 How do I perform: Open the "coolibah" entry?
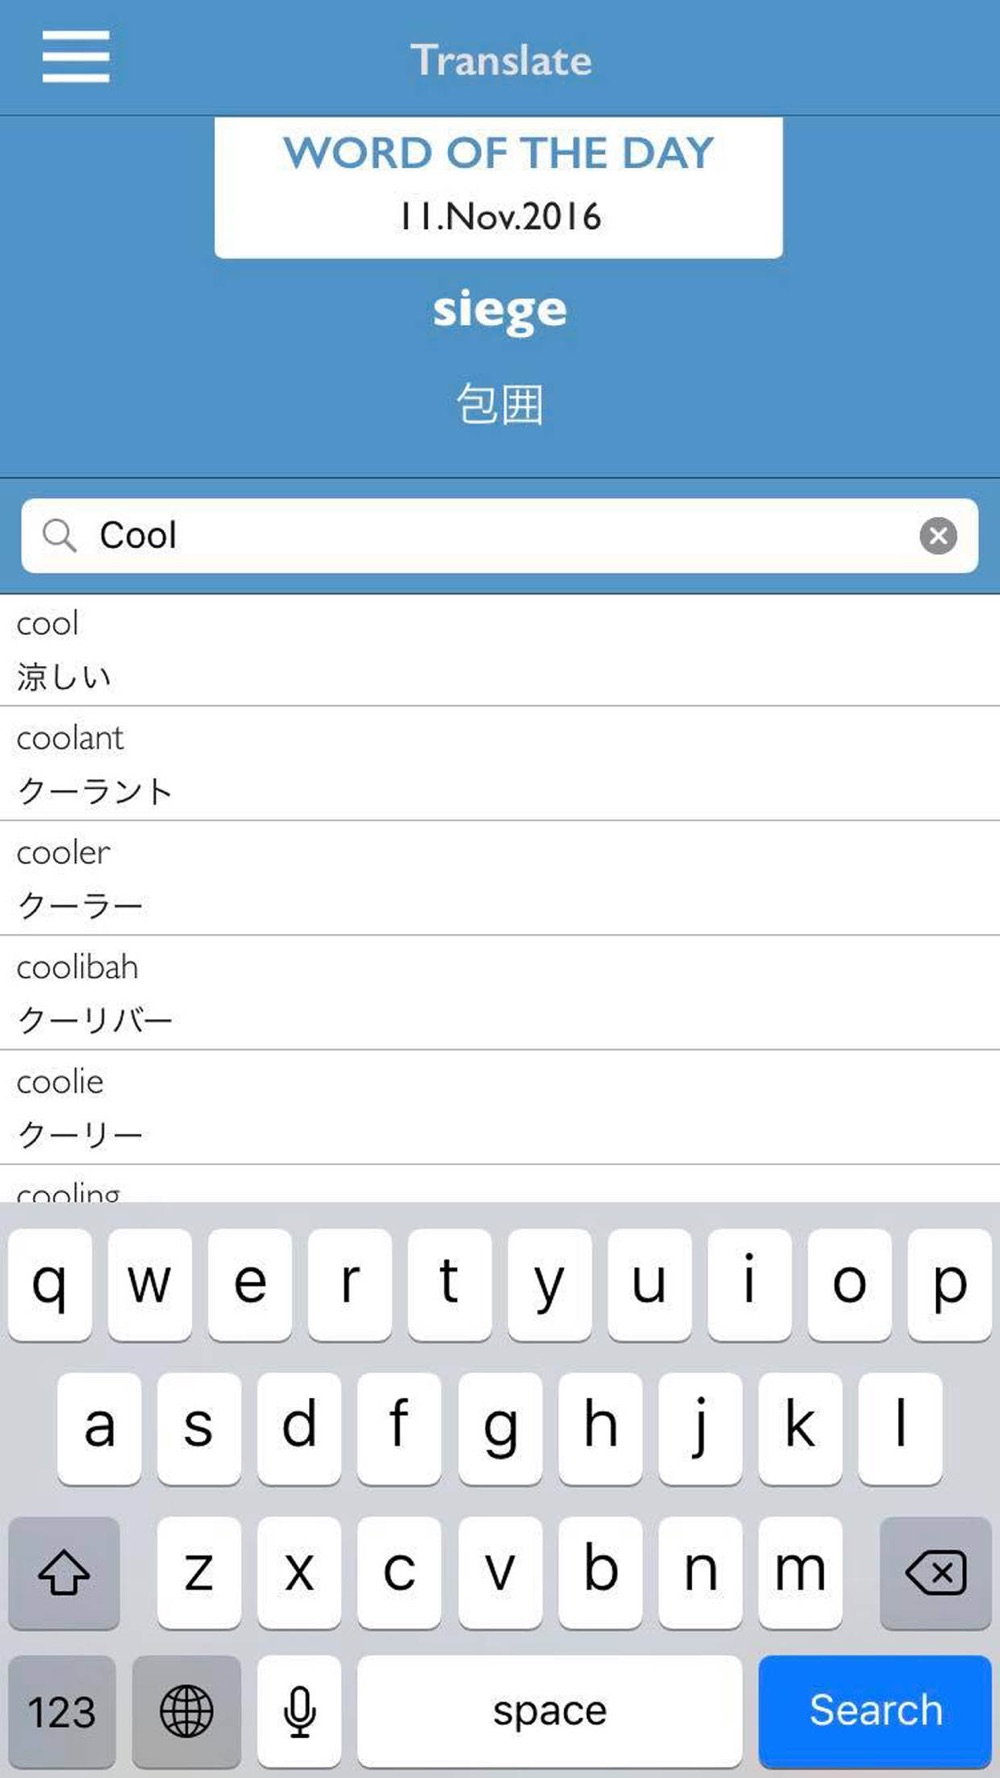(x=500, y=993)
